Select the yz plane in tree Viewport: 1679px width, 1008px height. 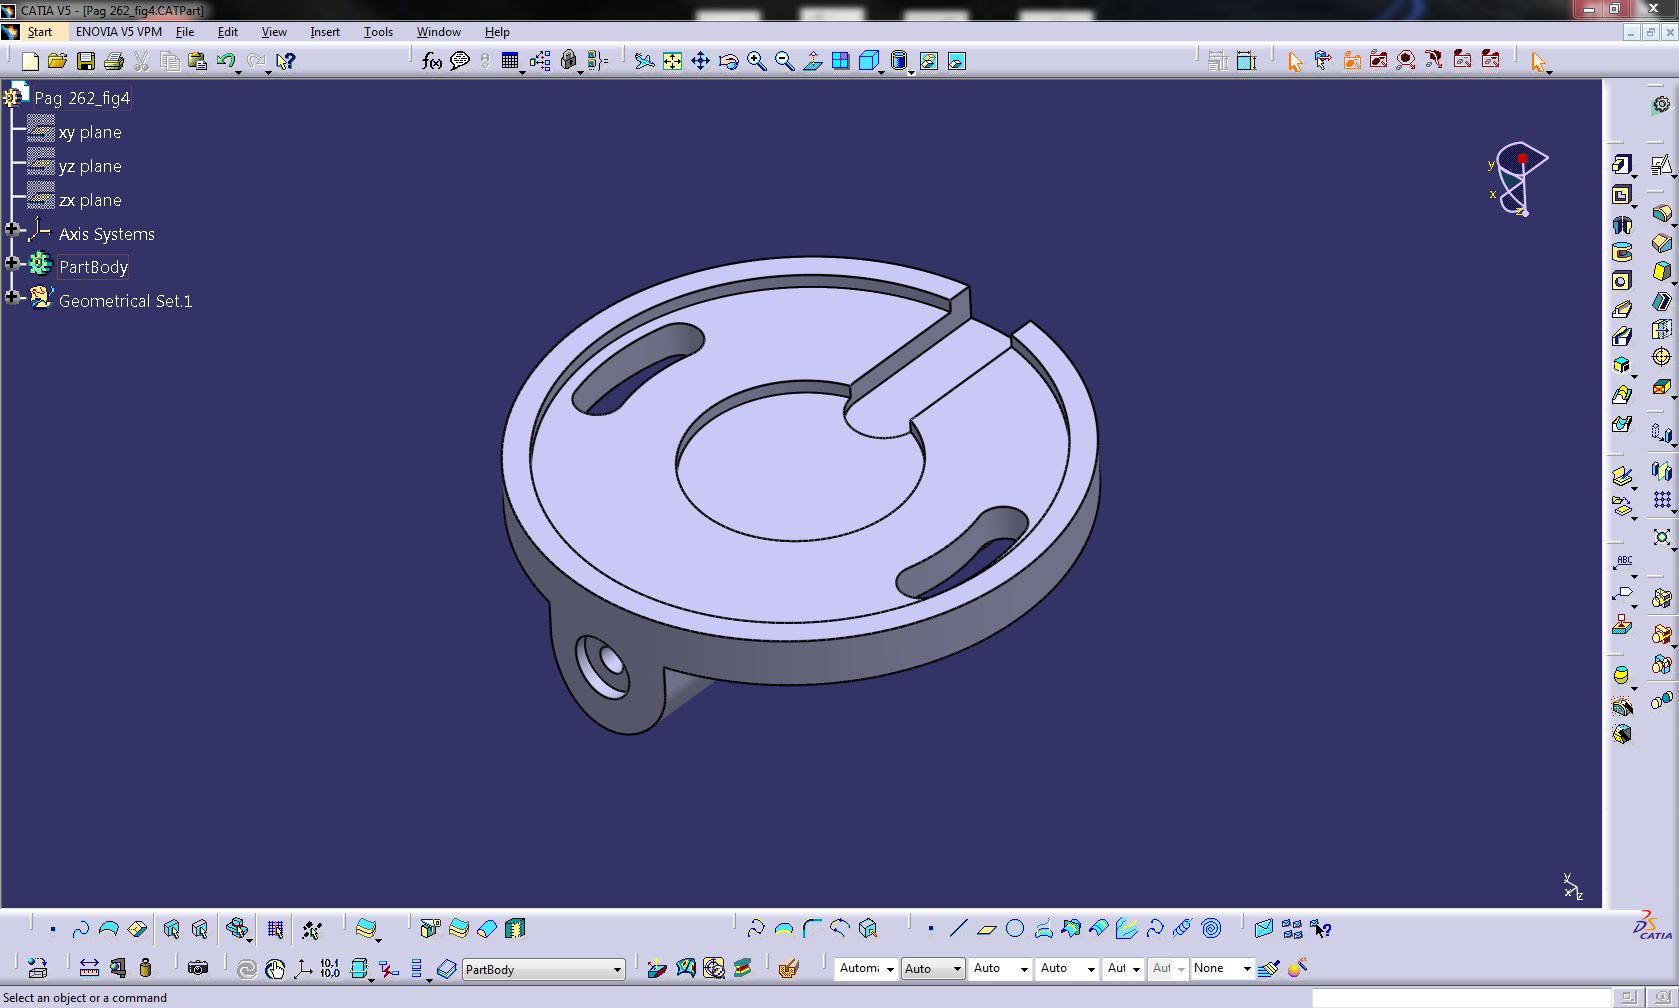[90, 166]
